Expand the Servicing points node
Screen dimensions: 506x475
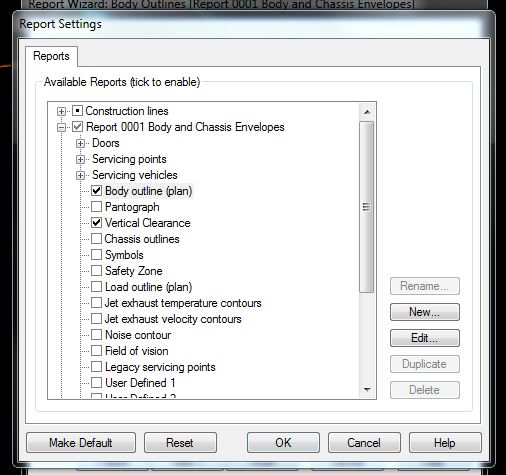click(80, 159)
